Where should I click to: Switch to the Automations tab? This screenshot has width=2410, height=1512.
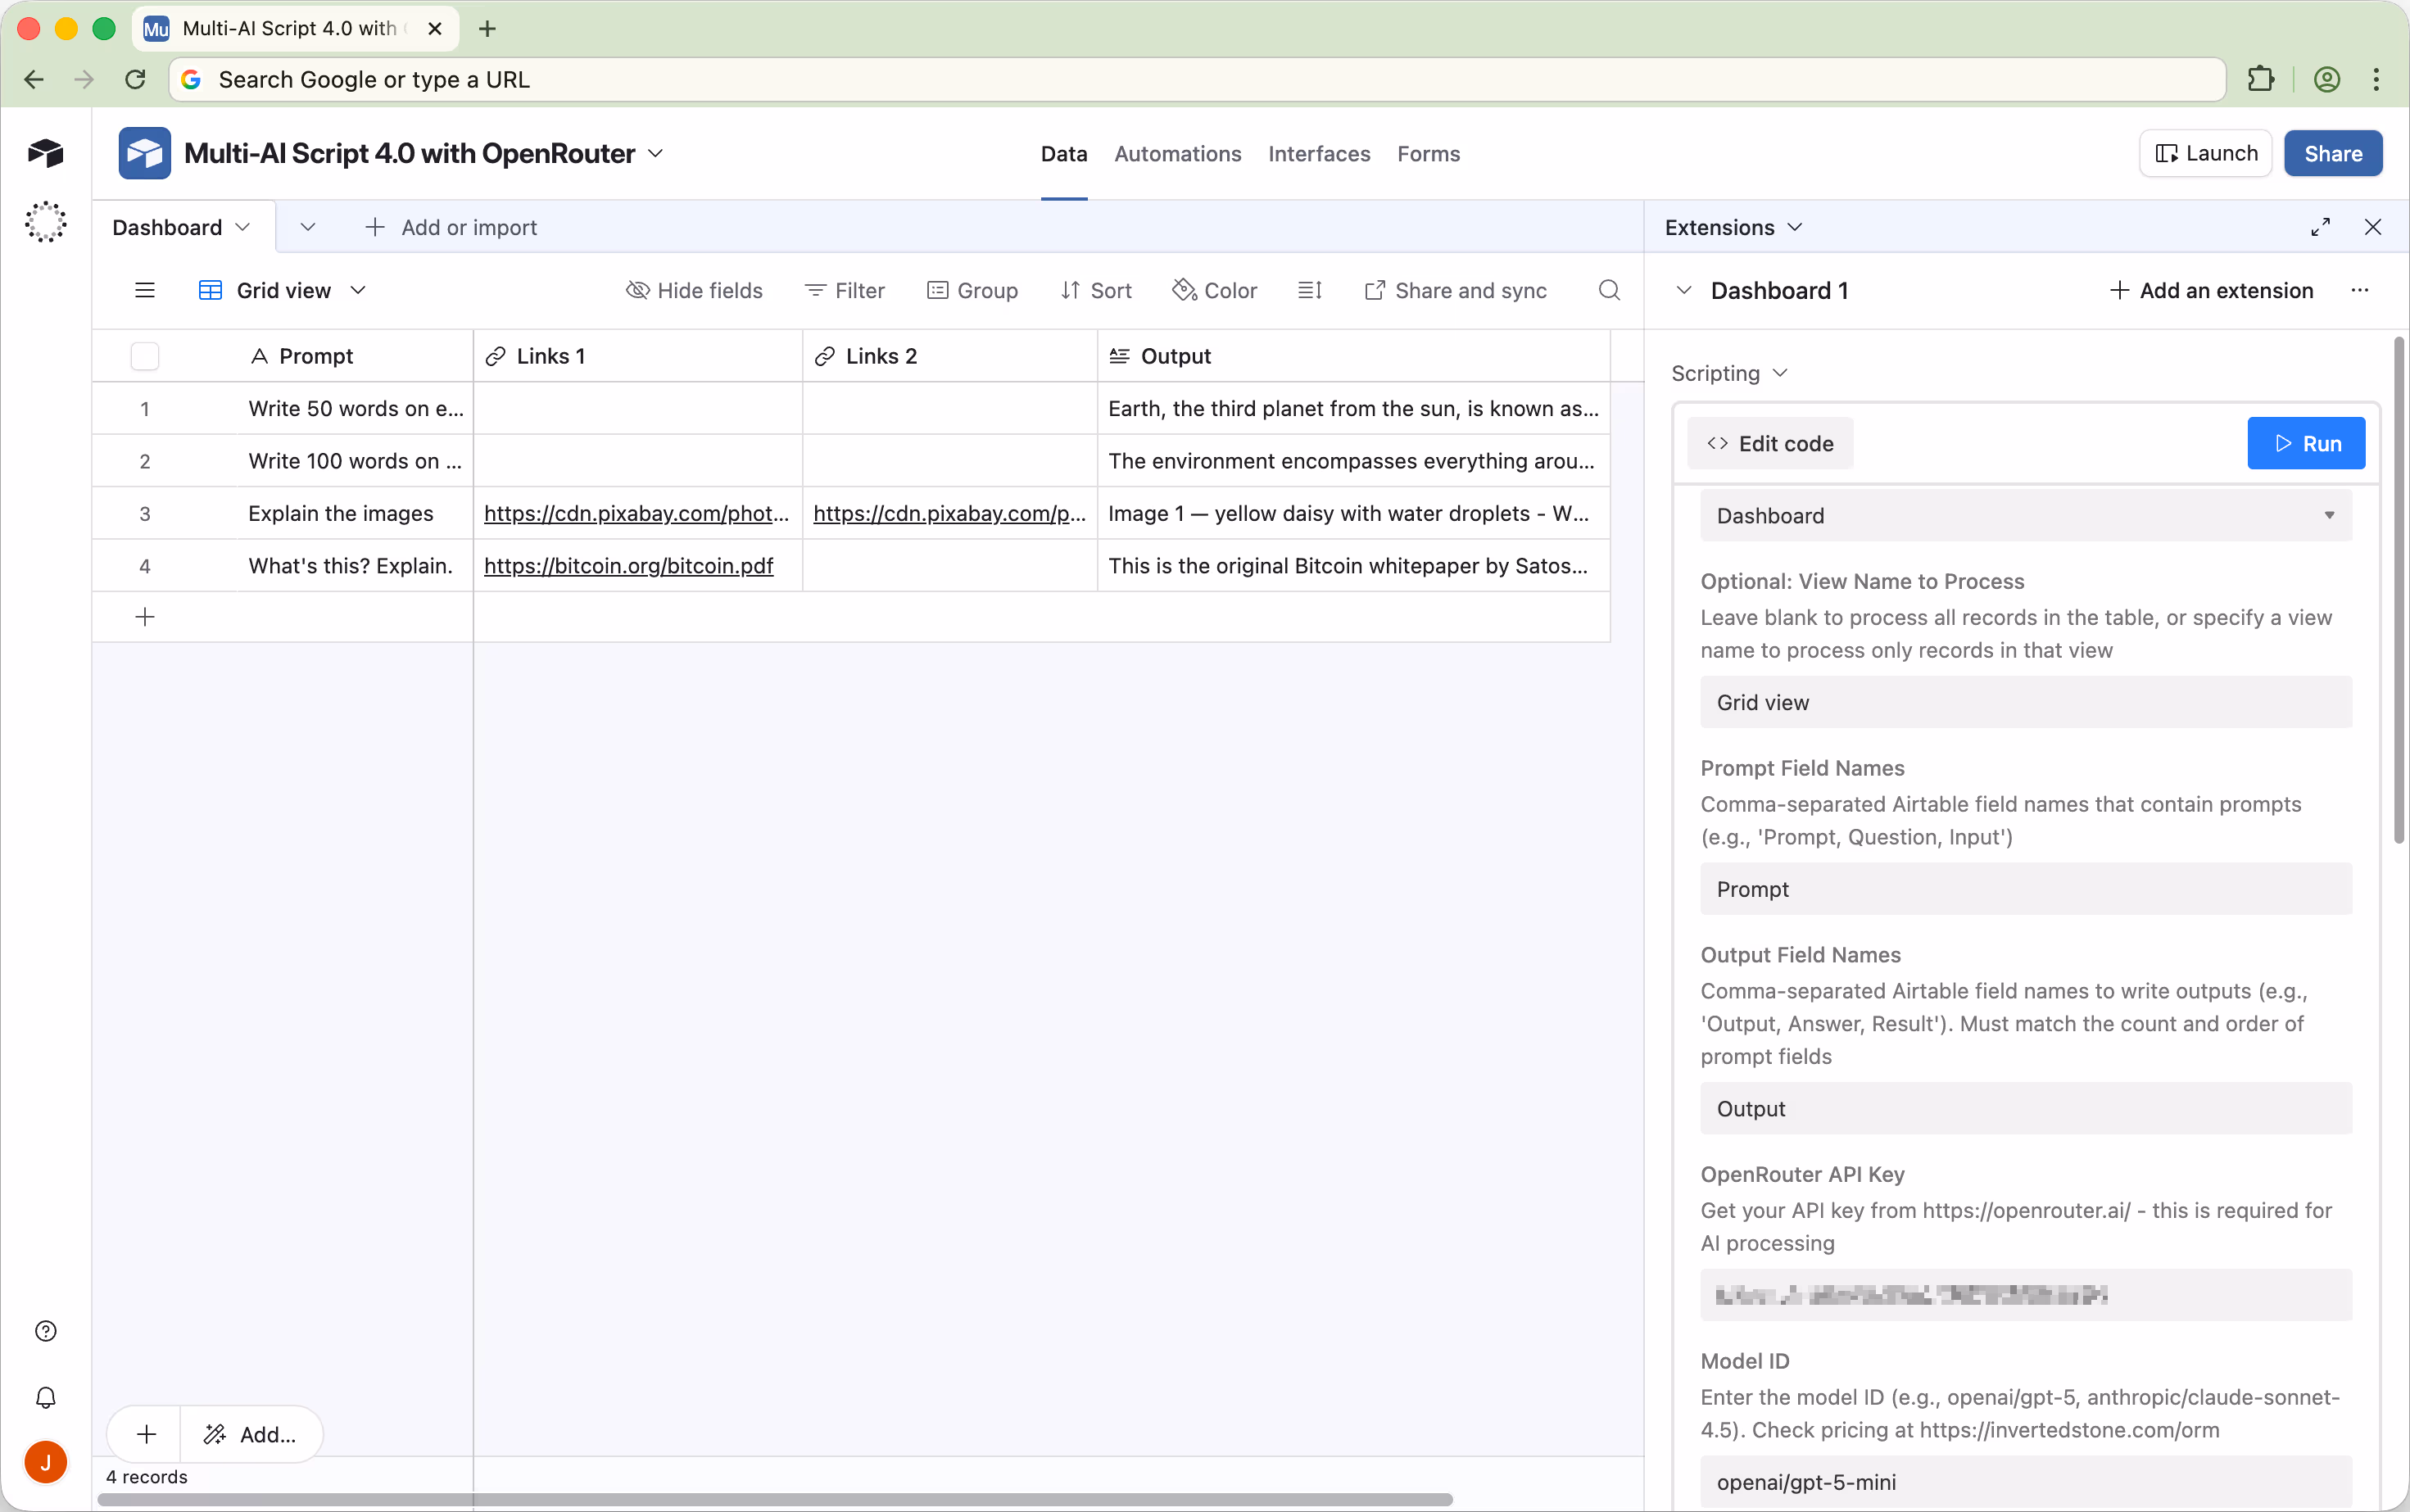pyautogui.click(x=1176, y=154)
